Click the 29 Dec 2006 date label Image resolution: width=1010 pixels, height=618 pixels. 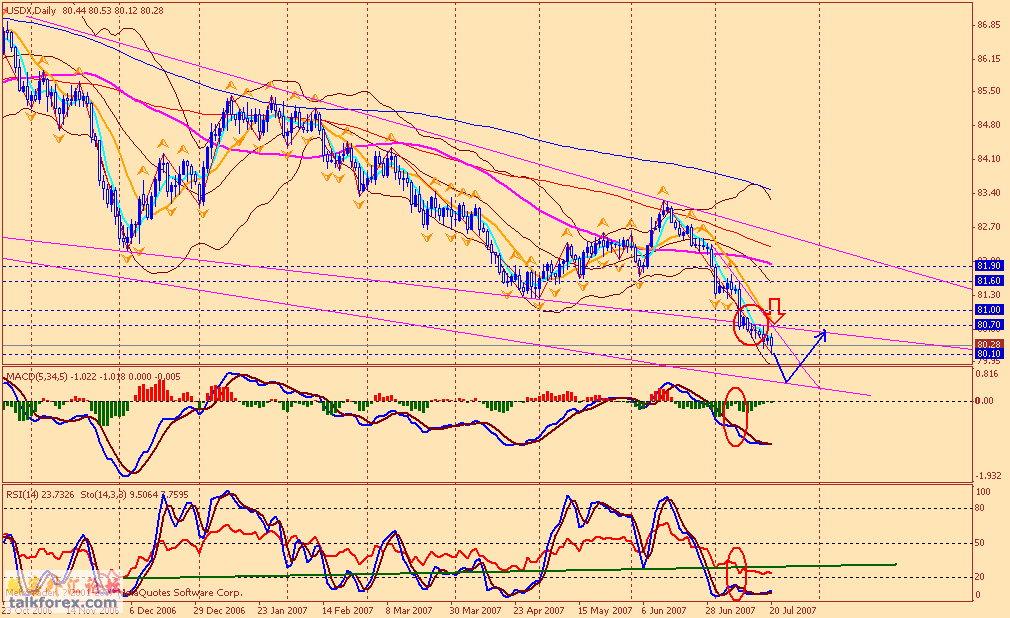tap(219, 610)
